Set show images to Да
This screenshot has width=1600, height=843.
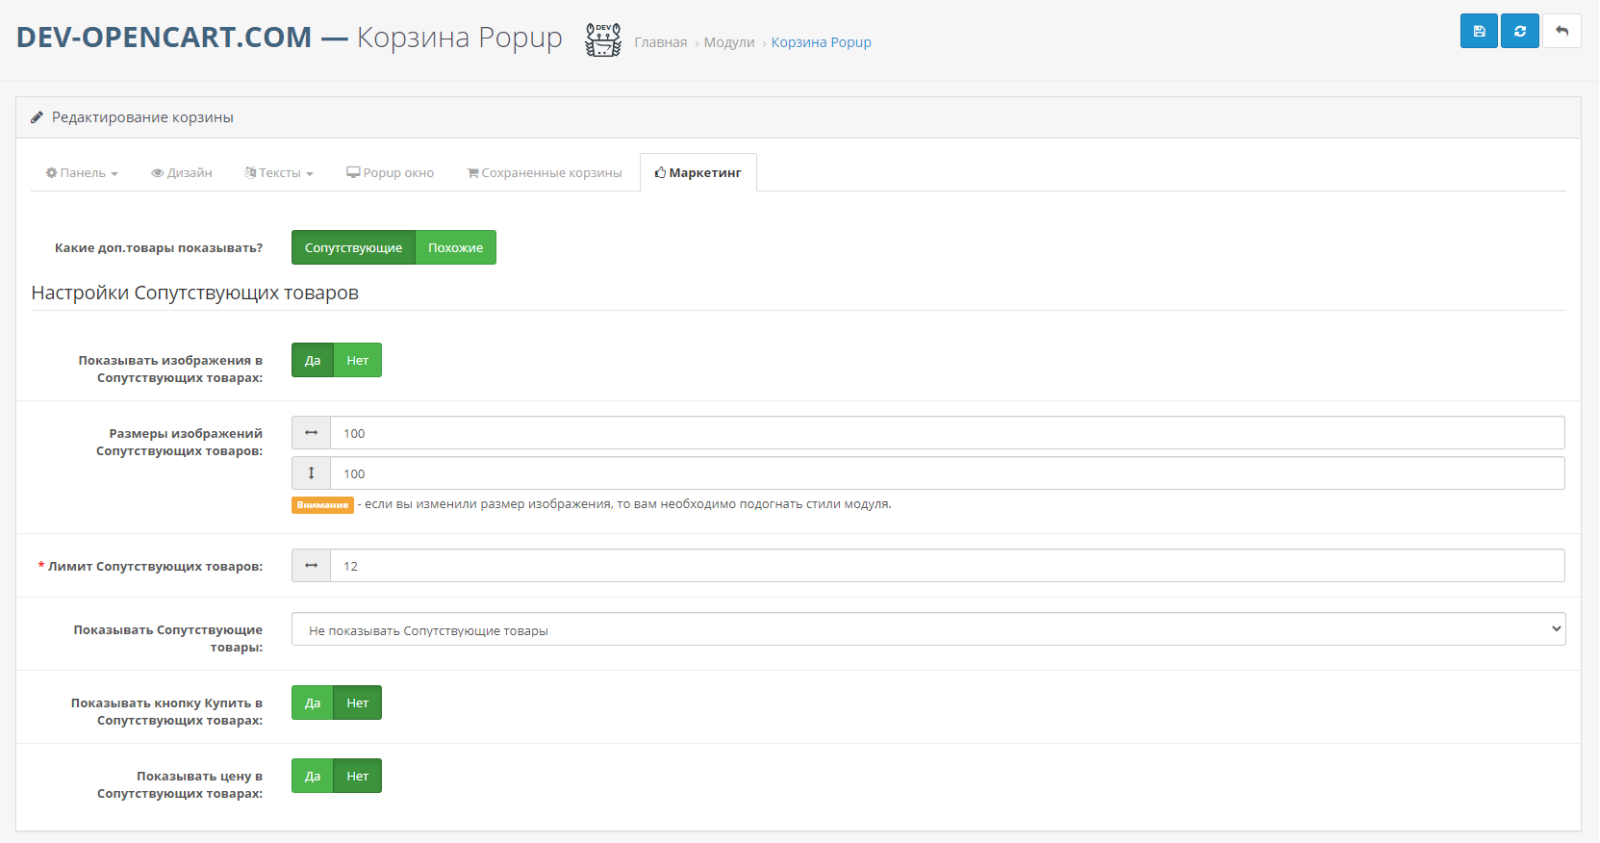[313, 360]
